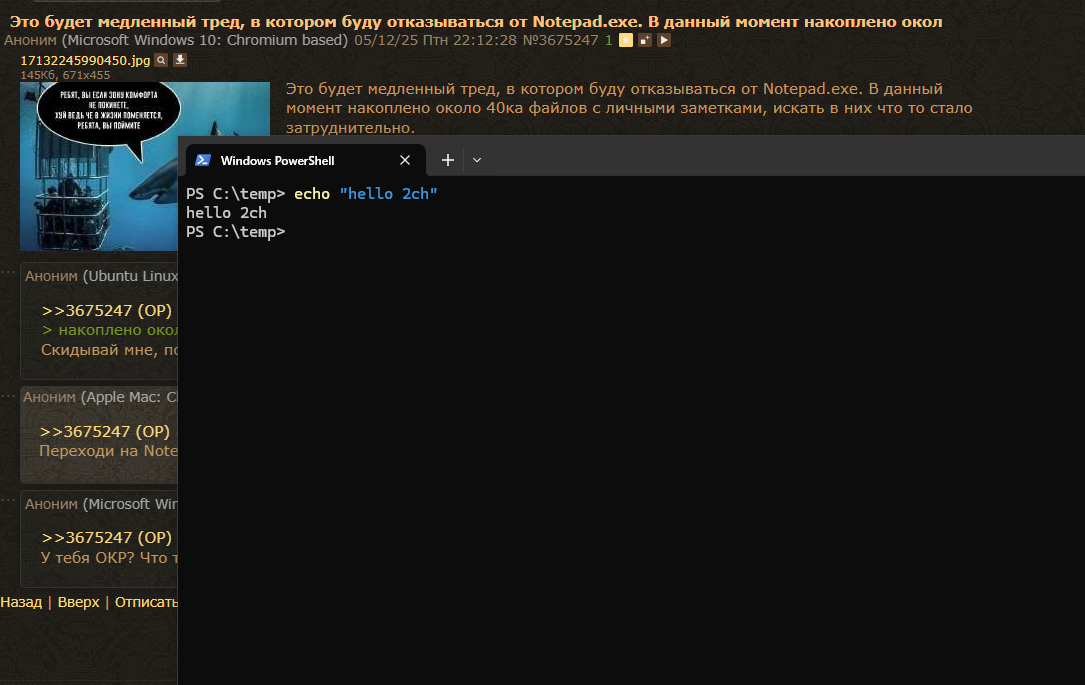Click the original post number №3675247
This screenshot has height=685, width=1085.
pyautogui.click(x=560, y=40)
